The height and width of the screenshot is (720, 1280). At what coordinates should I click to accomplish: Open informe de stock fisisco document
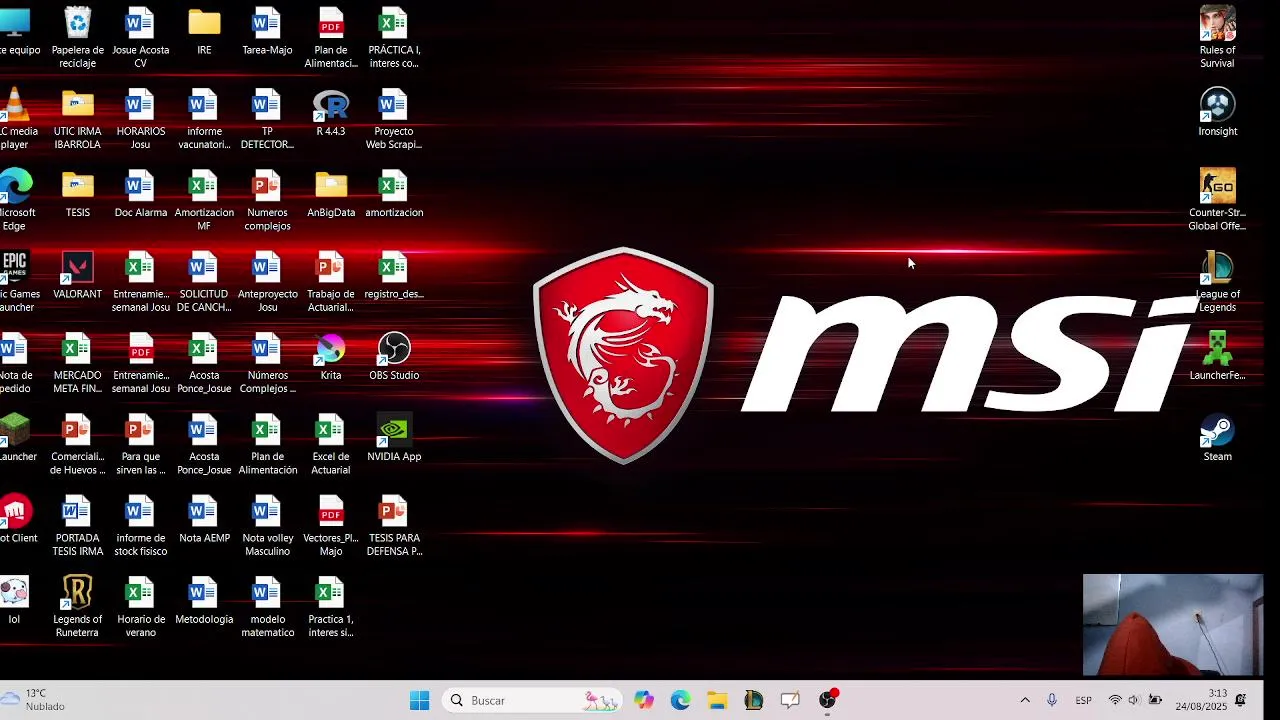pyautogui.click(x=140, y=525)
